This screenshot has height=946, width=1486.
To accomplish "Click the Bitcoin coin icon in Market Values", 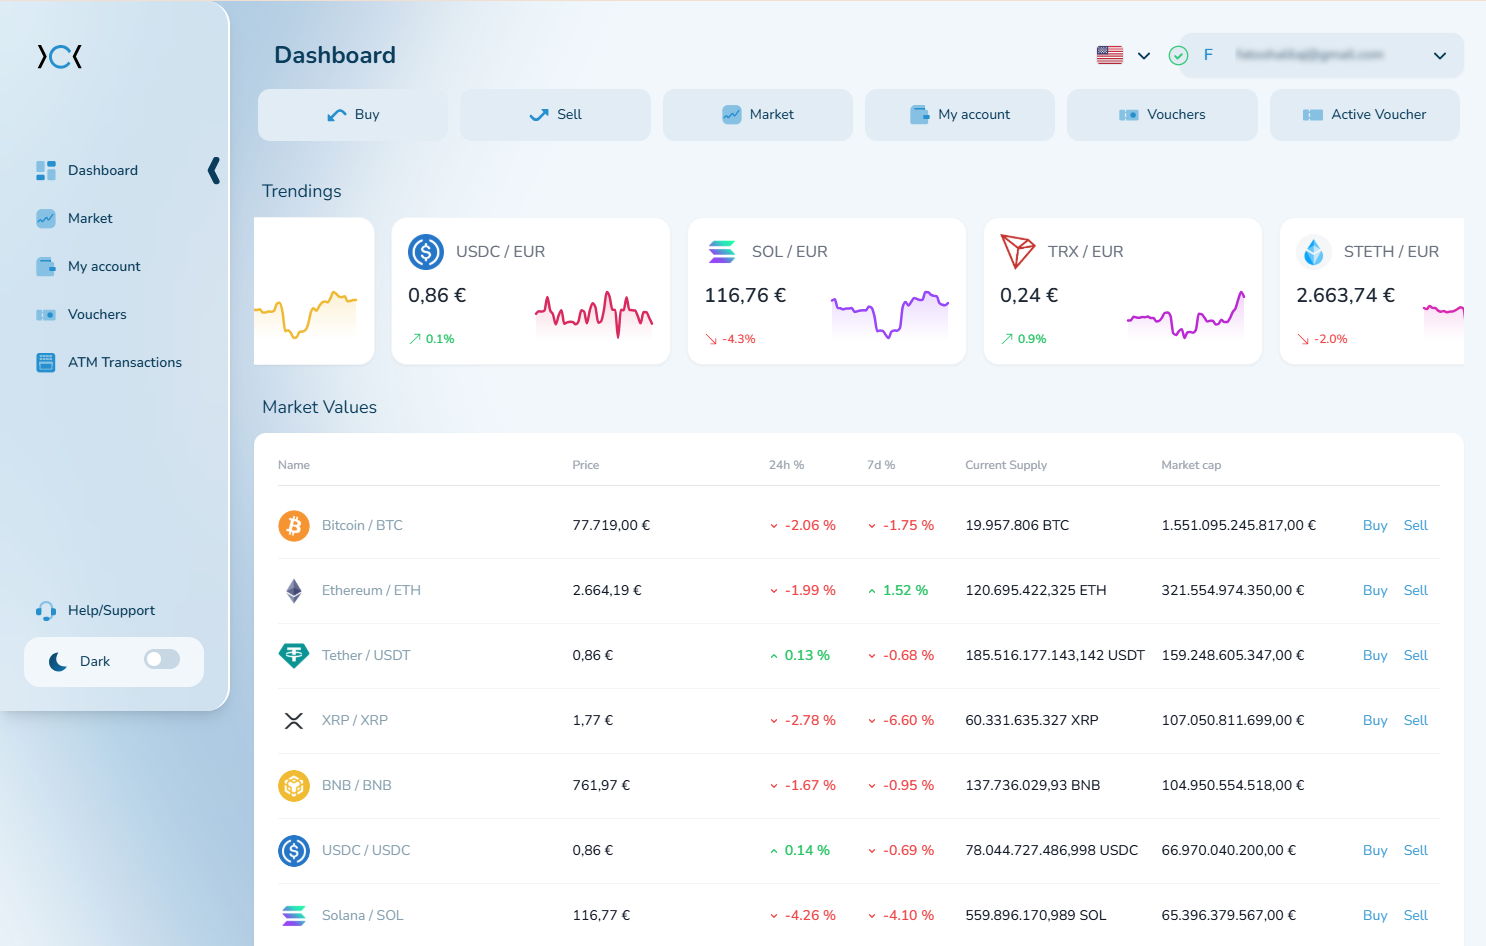I will [294, 525].
